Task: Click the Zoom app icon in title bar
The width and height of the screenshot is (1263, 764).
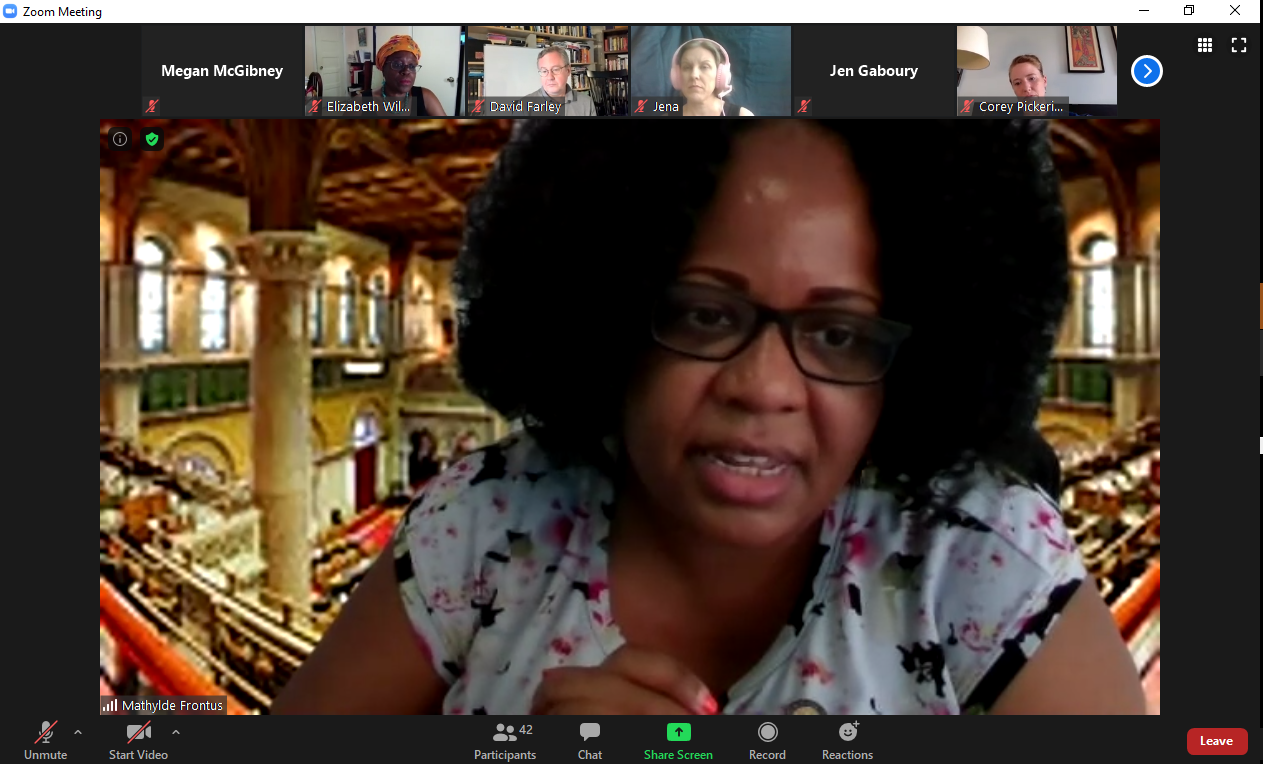Action: pyautogui.click(x=11, y=11)
